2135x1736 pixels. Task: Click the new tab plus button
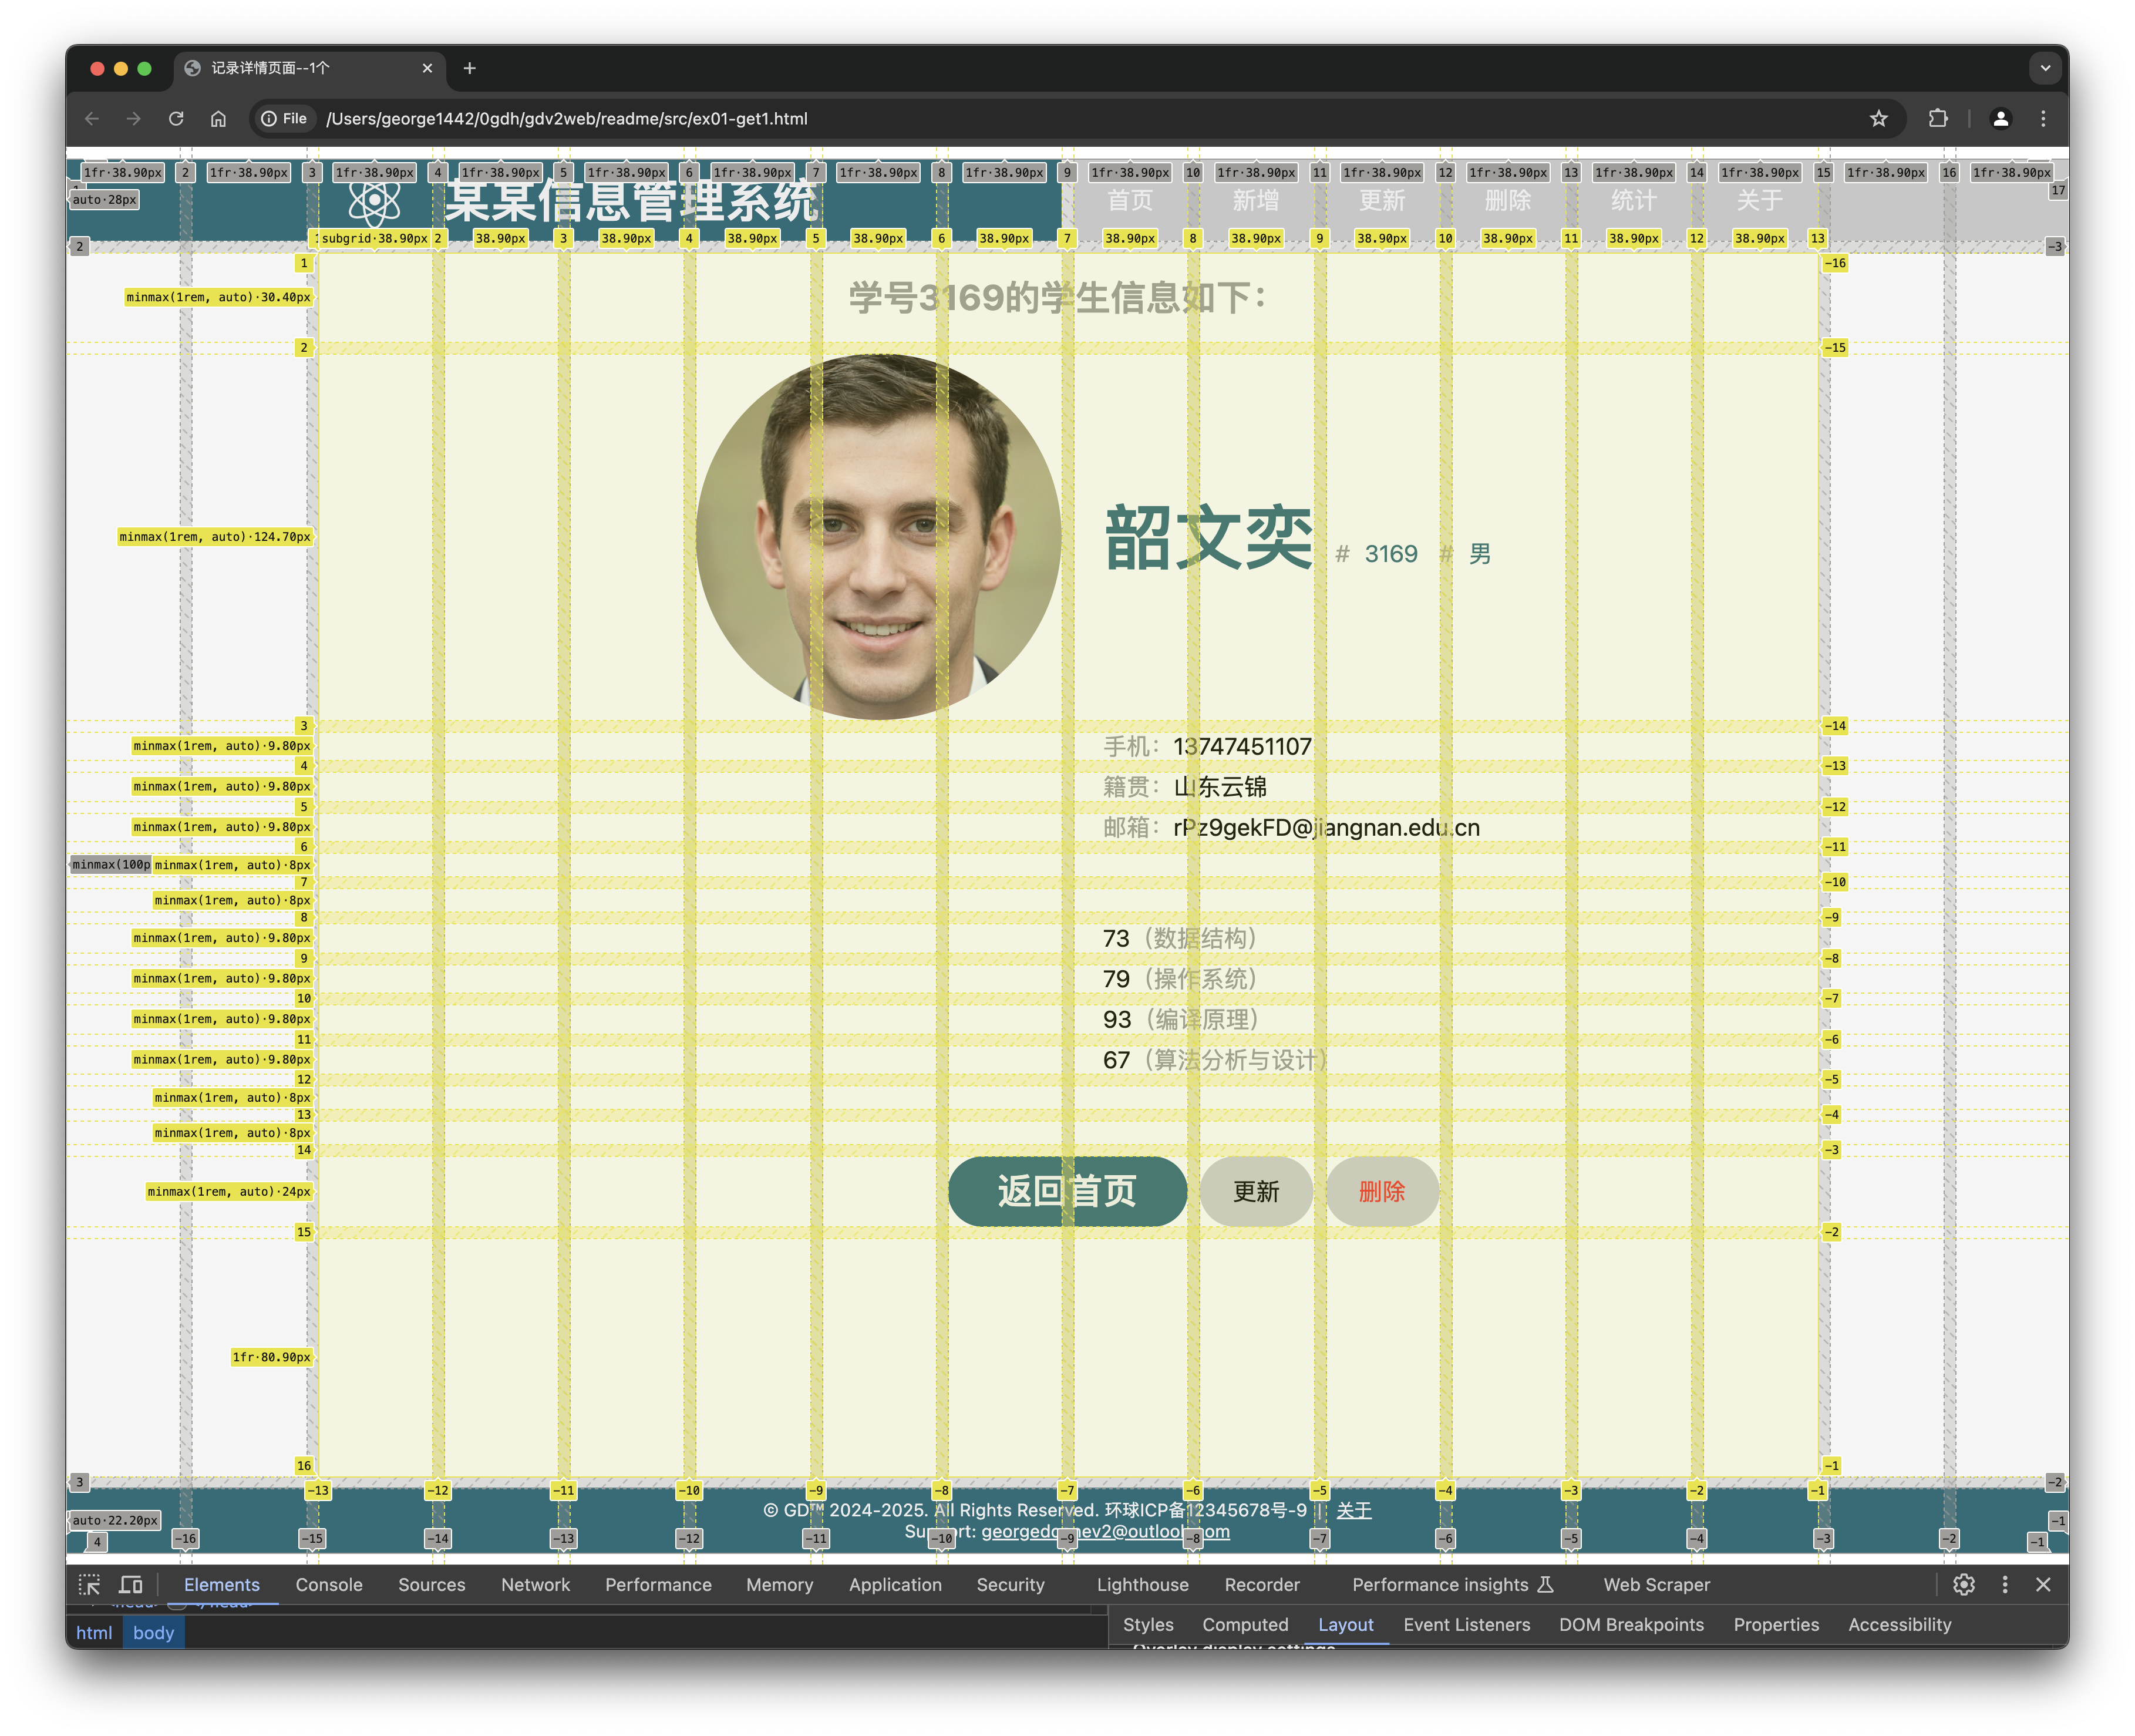click(x=469, y=68)
